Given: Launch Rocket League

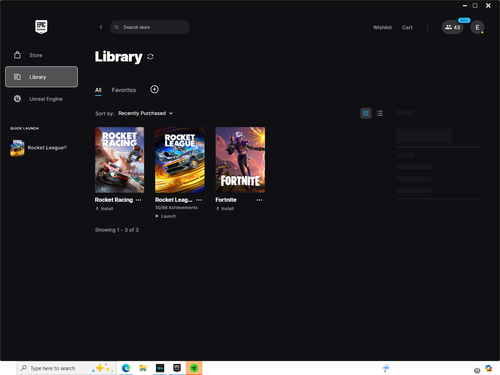Looking at the screenshot, I should click(166, 216).
